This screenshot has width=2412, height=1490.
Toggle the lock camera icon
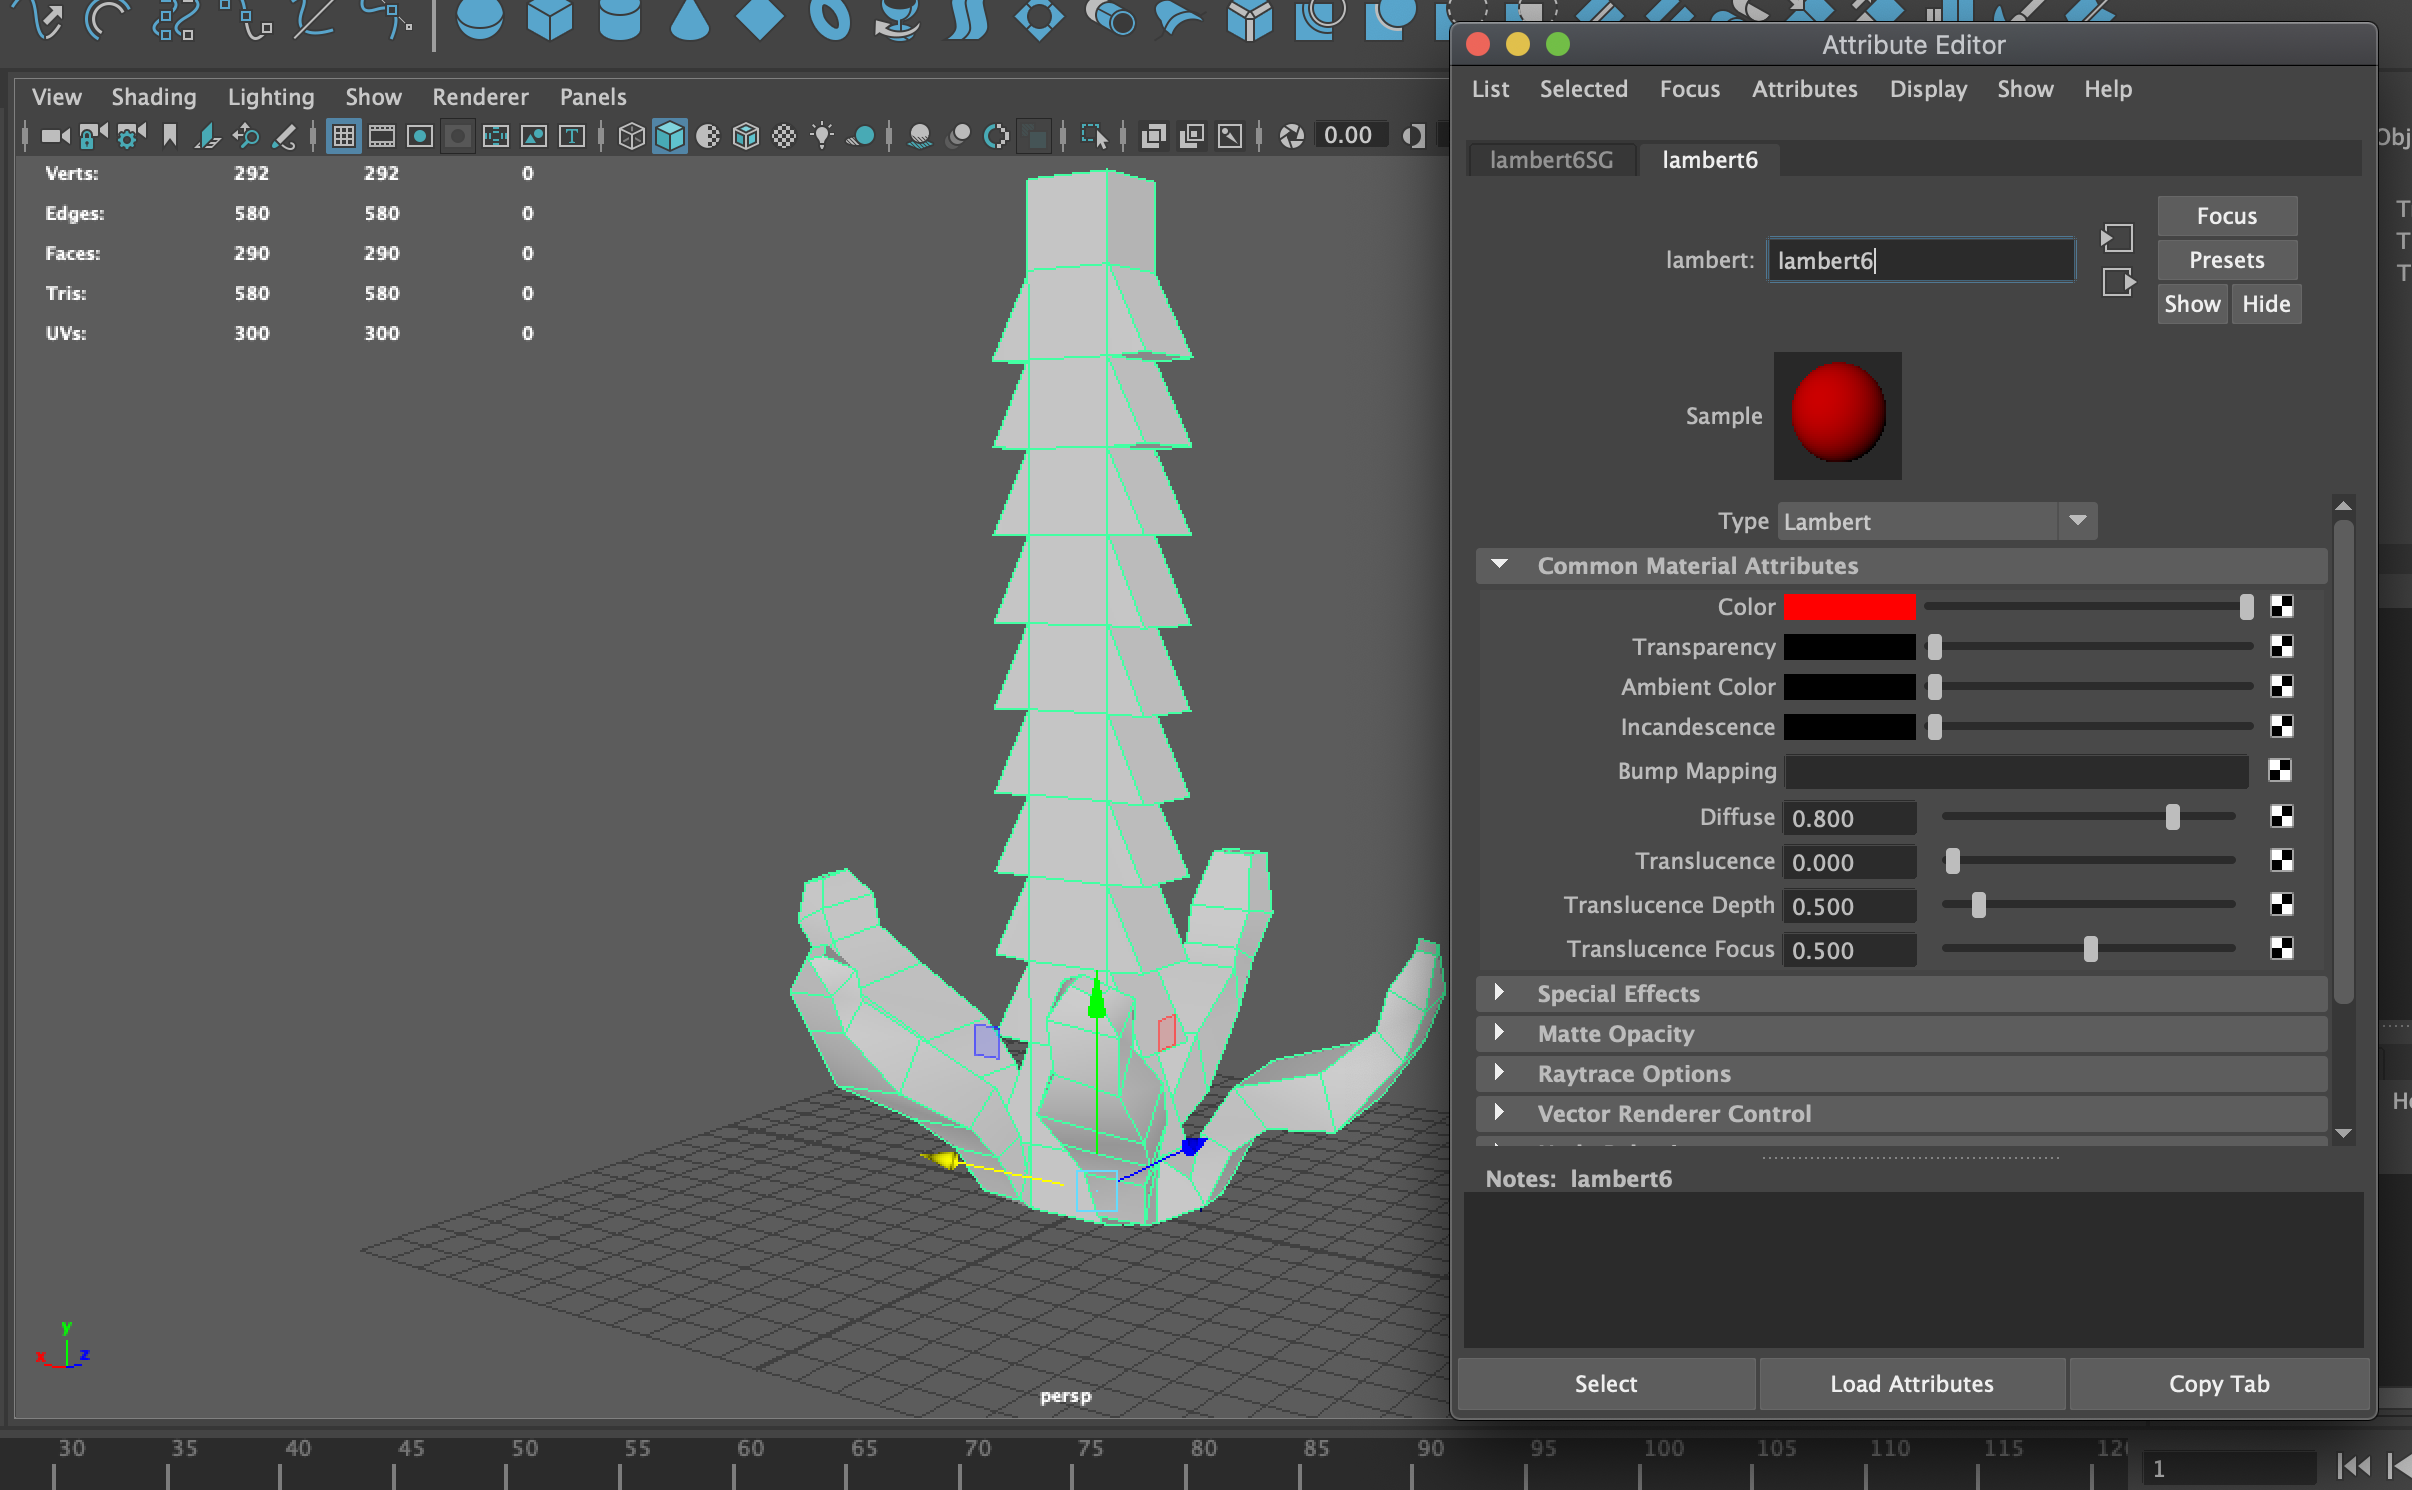[x=92, y=136]
